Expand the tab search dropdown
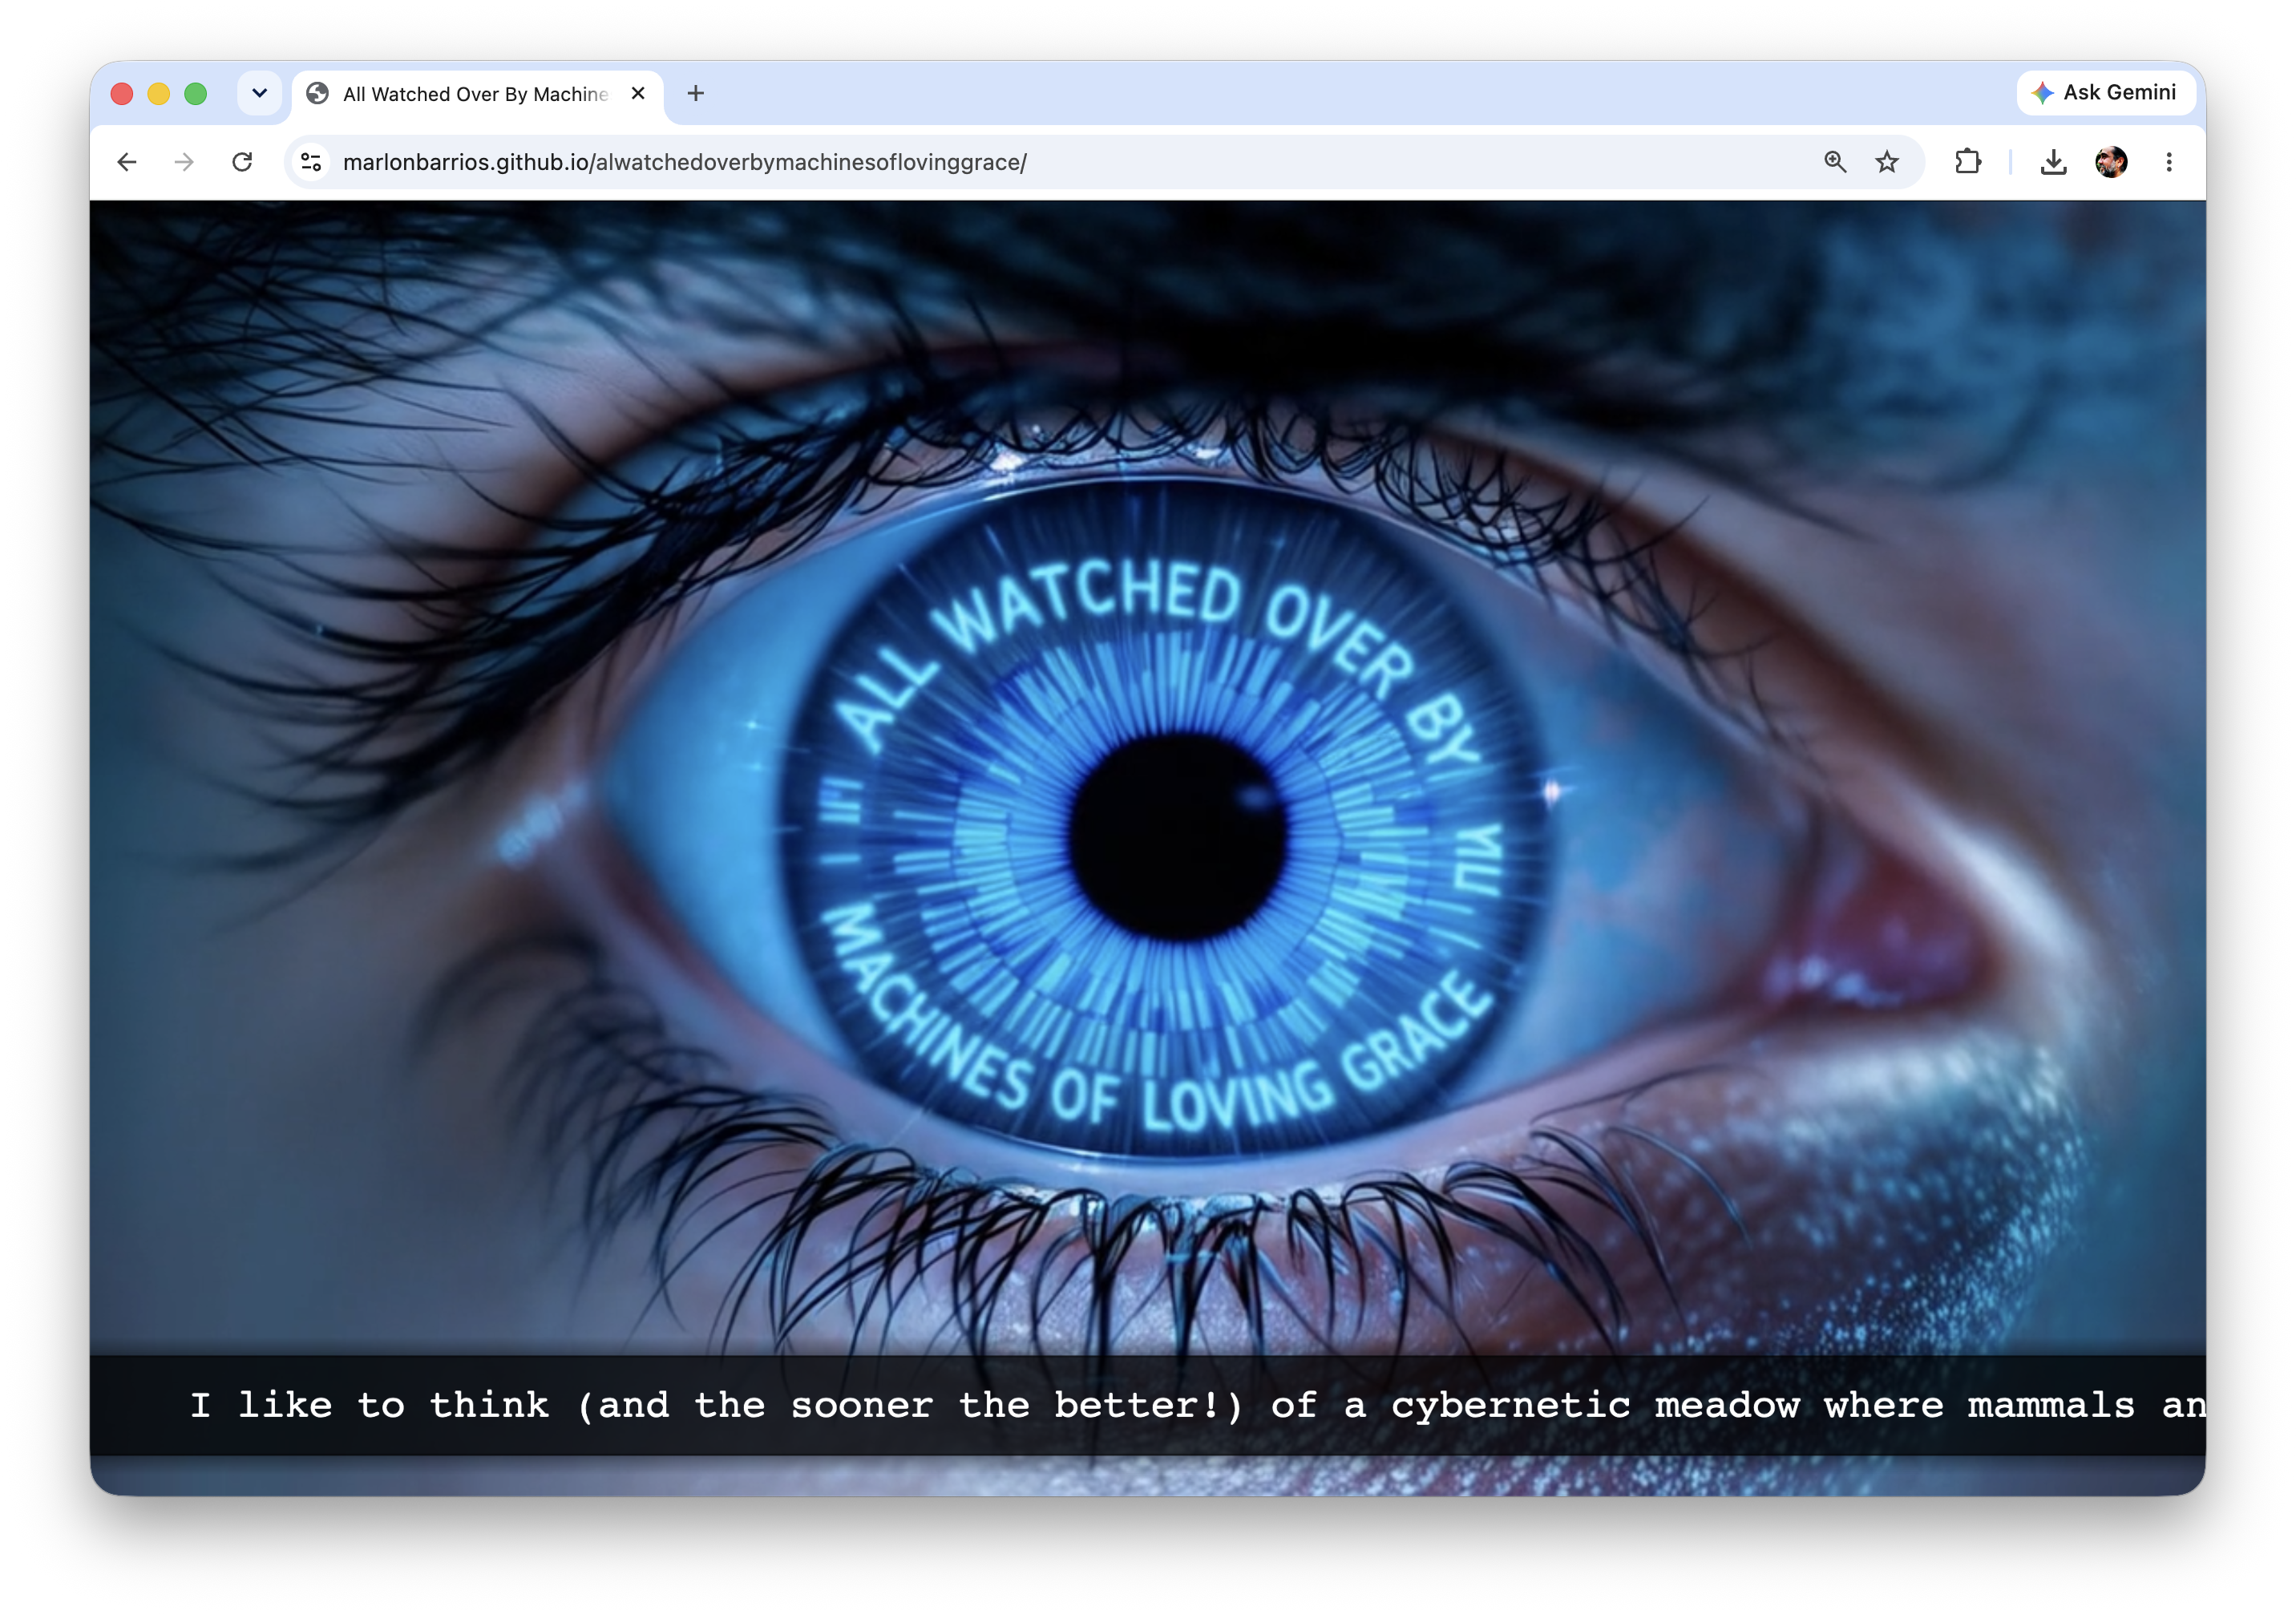The image size is (2296, 1615). (x=259, y=93)
